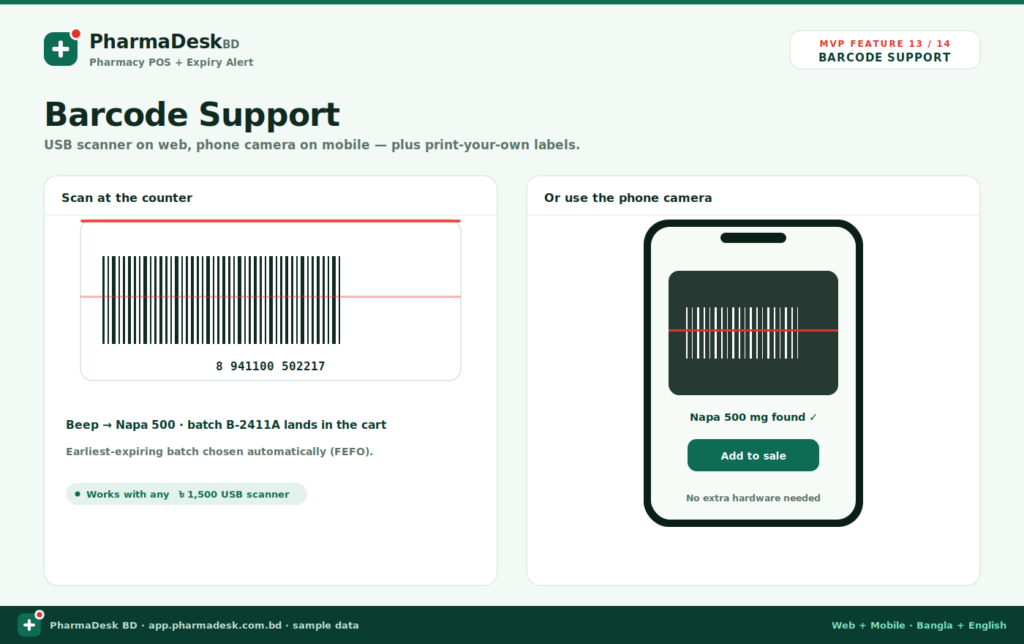Click the large counter barcode image

tap(221, 300)
